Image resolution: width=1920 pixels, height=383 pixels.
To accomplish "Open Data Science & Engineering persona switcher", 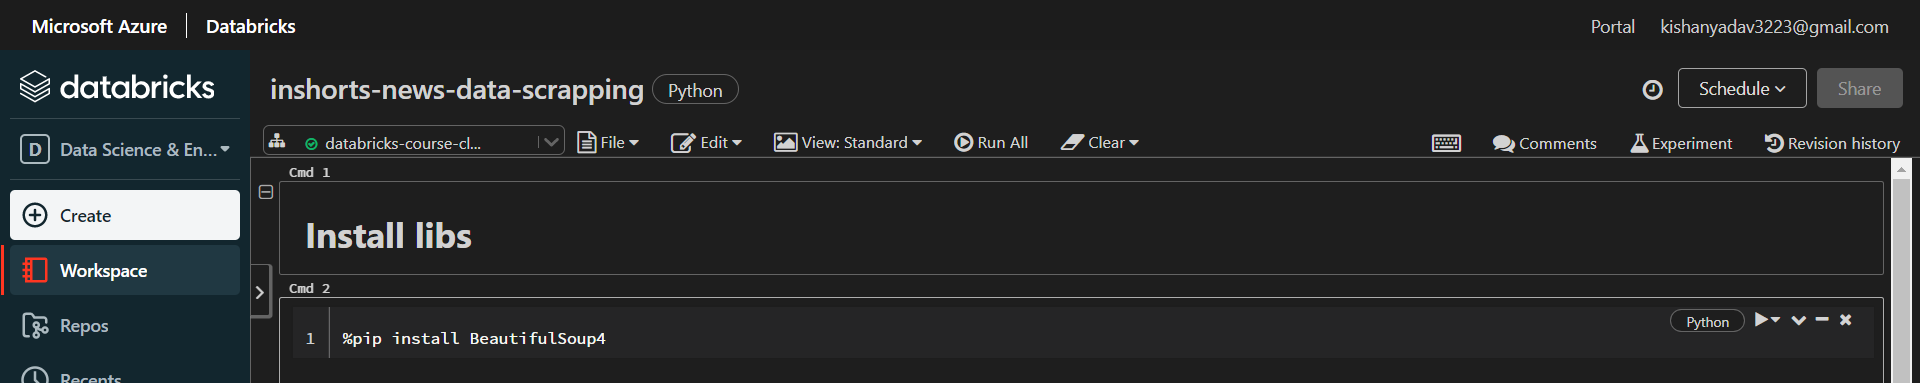I will [125, 149].
